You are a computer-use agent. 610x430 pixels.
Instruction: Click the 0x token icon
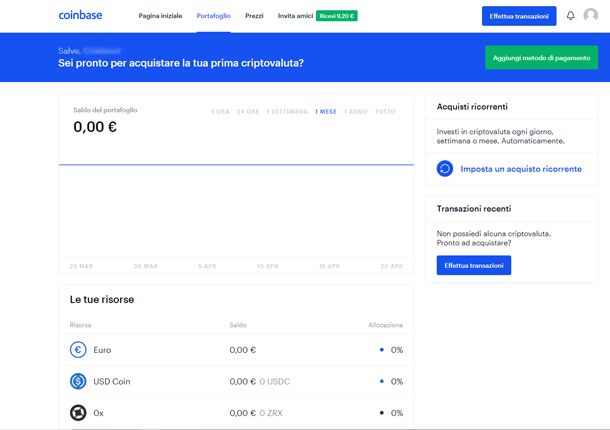[x=78, y=413]
